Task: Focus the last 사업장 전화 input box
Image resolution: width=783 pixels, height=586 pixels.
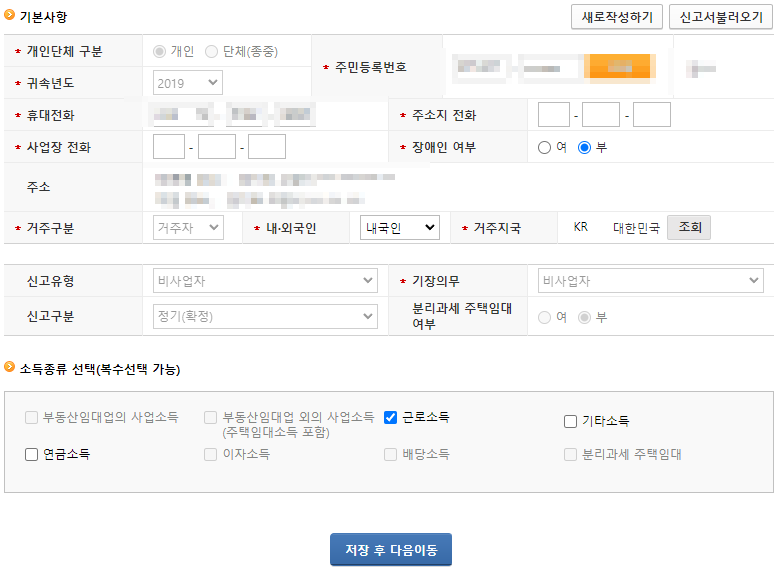Action: tap(267, 147)
